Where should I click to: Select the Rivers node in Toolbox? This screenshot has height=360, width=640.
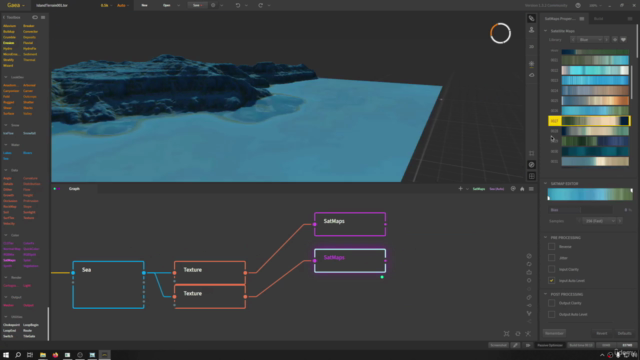pyautogui.click(x=27, y=153)
